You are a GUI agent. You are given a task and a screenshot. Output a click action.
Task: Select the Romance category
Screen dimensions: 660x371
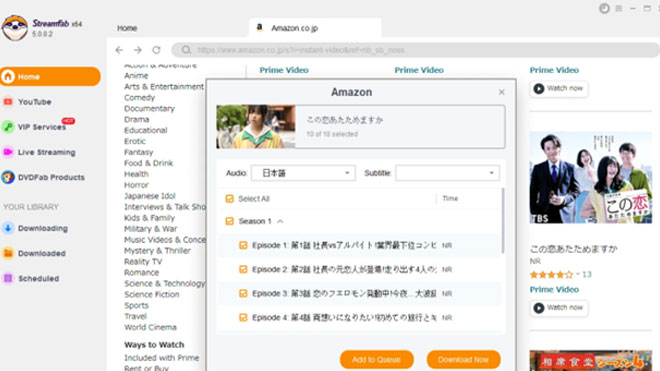(141, 273)
